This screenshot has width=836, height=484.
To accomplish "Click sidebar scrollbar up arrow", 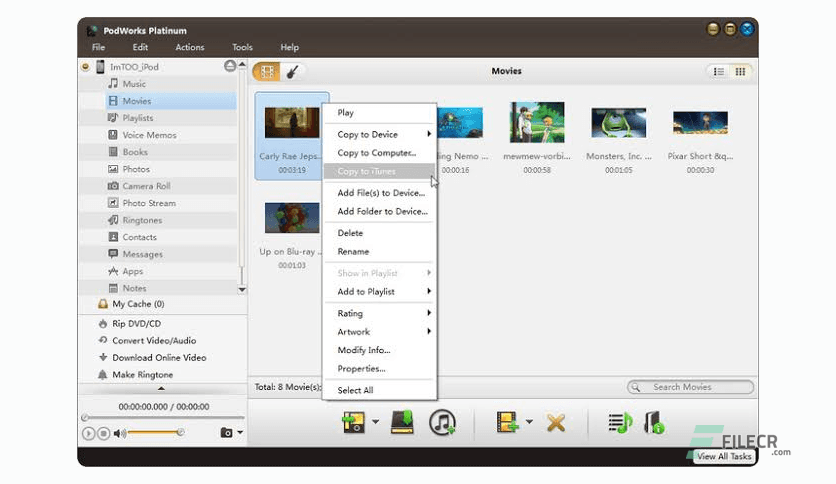I will coord(242,64).
